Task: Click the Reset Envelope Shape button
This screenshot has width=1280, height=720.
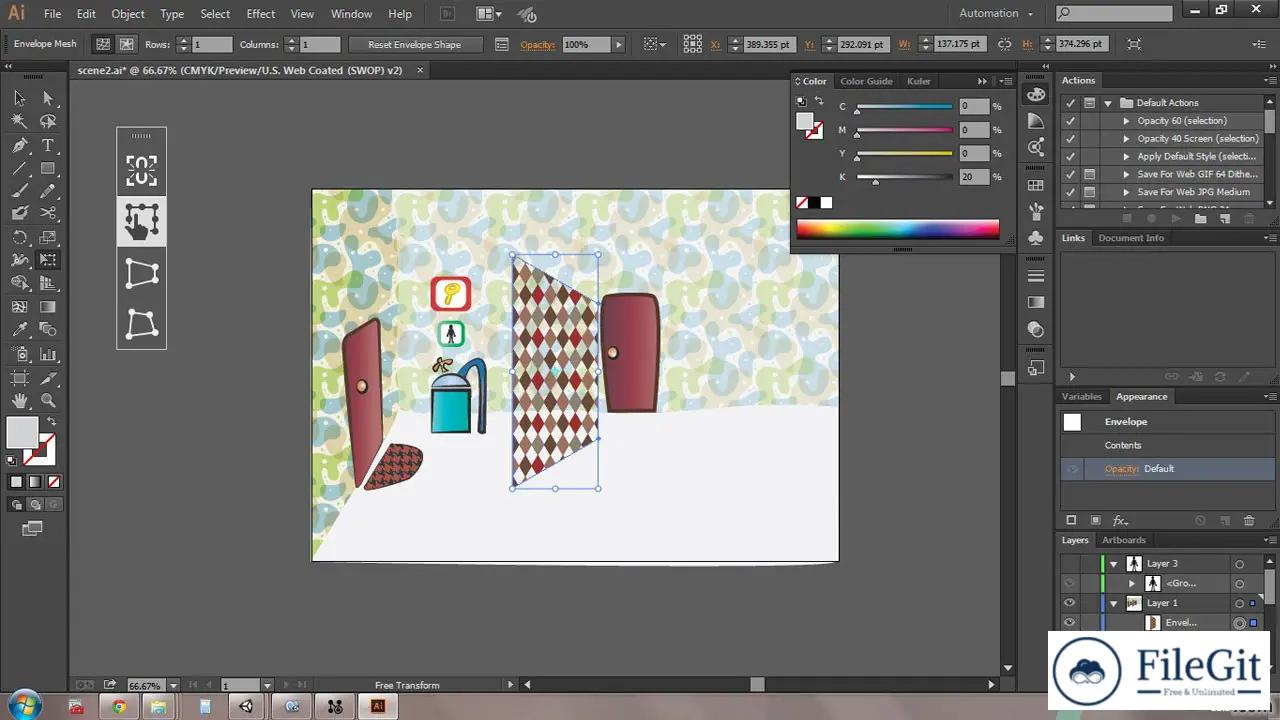Action: pyautogui.click(x=414, y=45)
